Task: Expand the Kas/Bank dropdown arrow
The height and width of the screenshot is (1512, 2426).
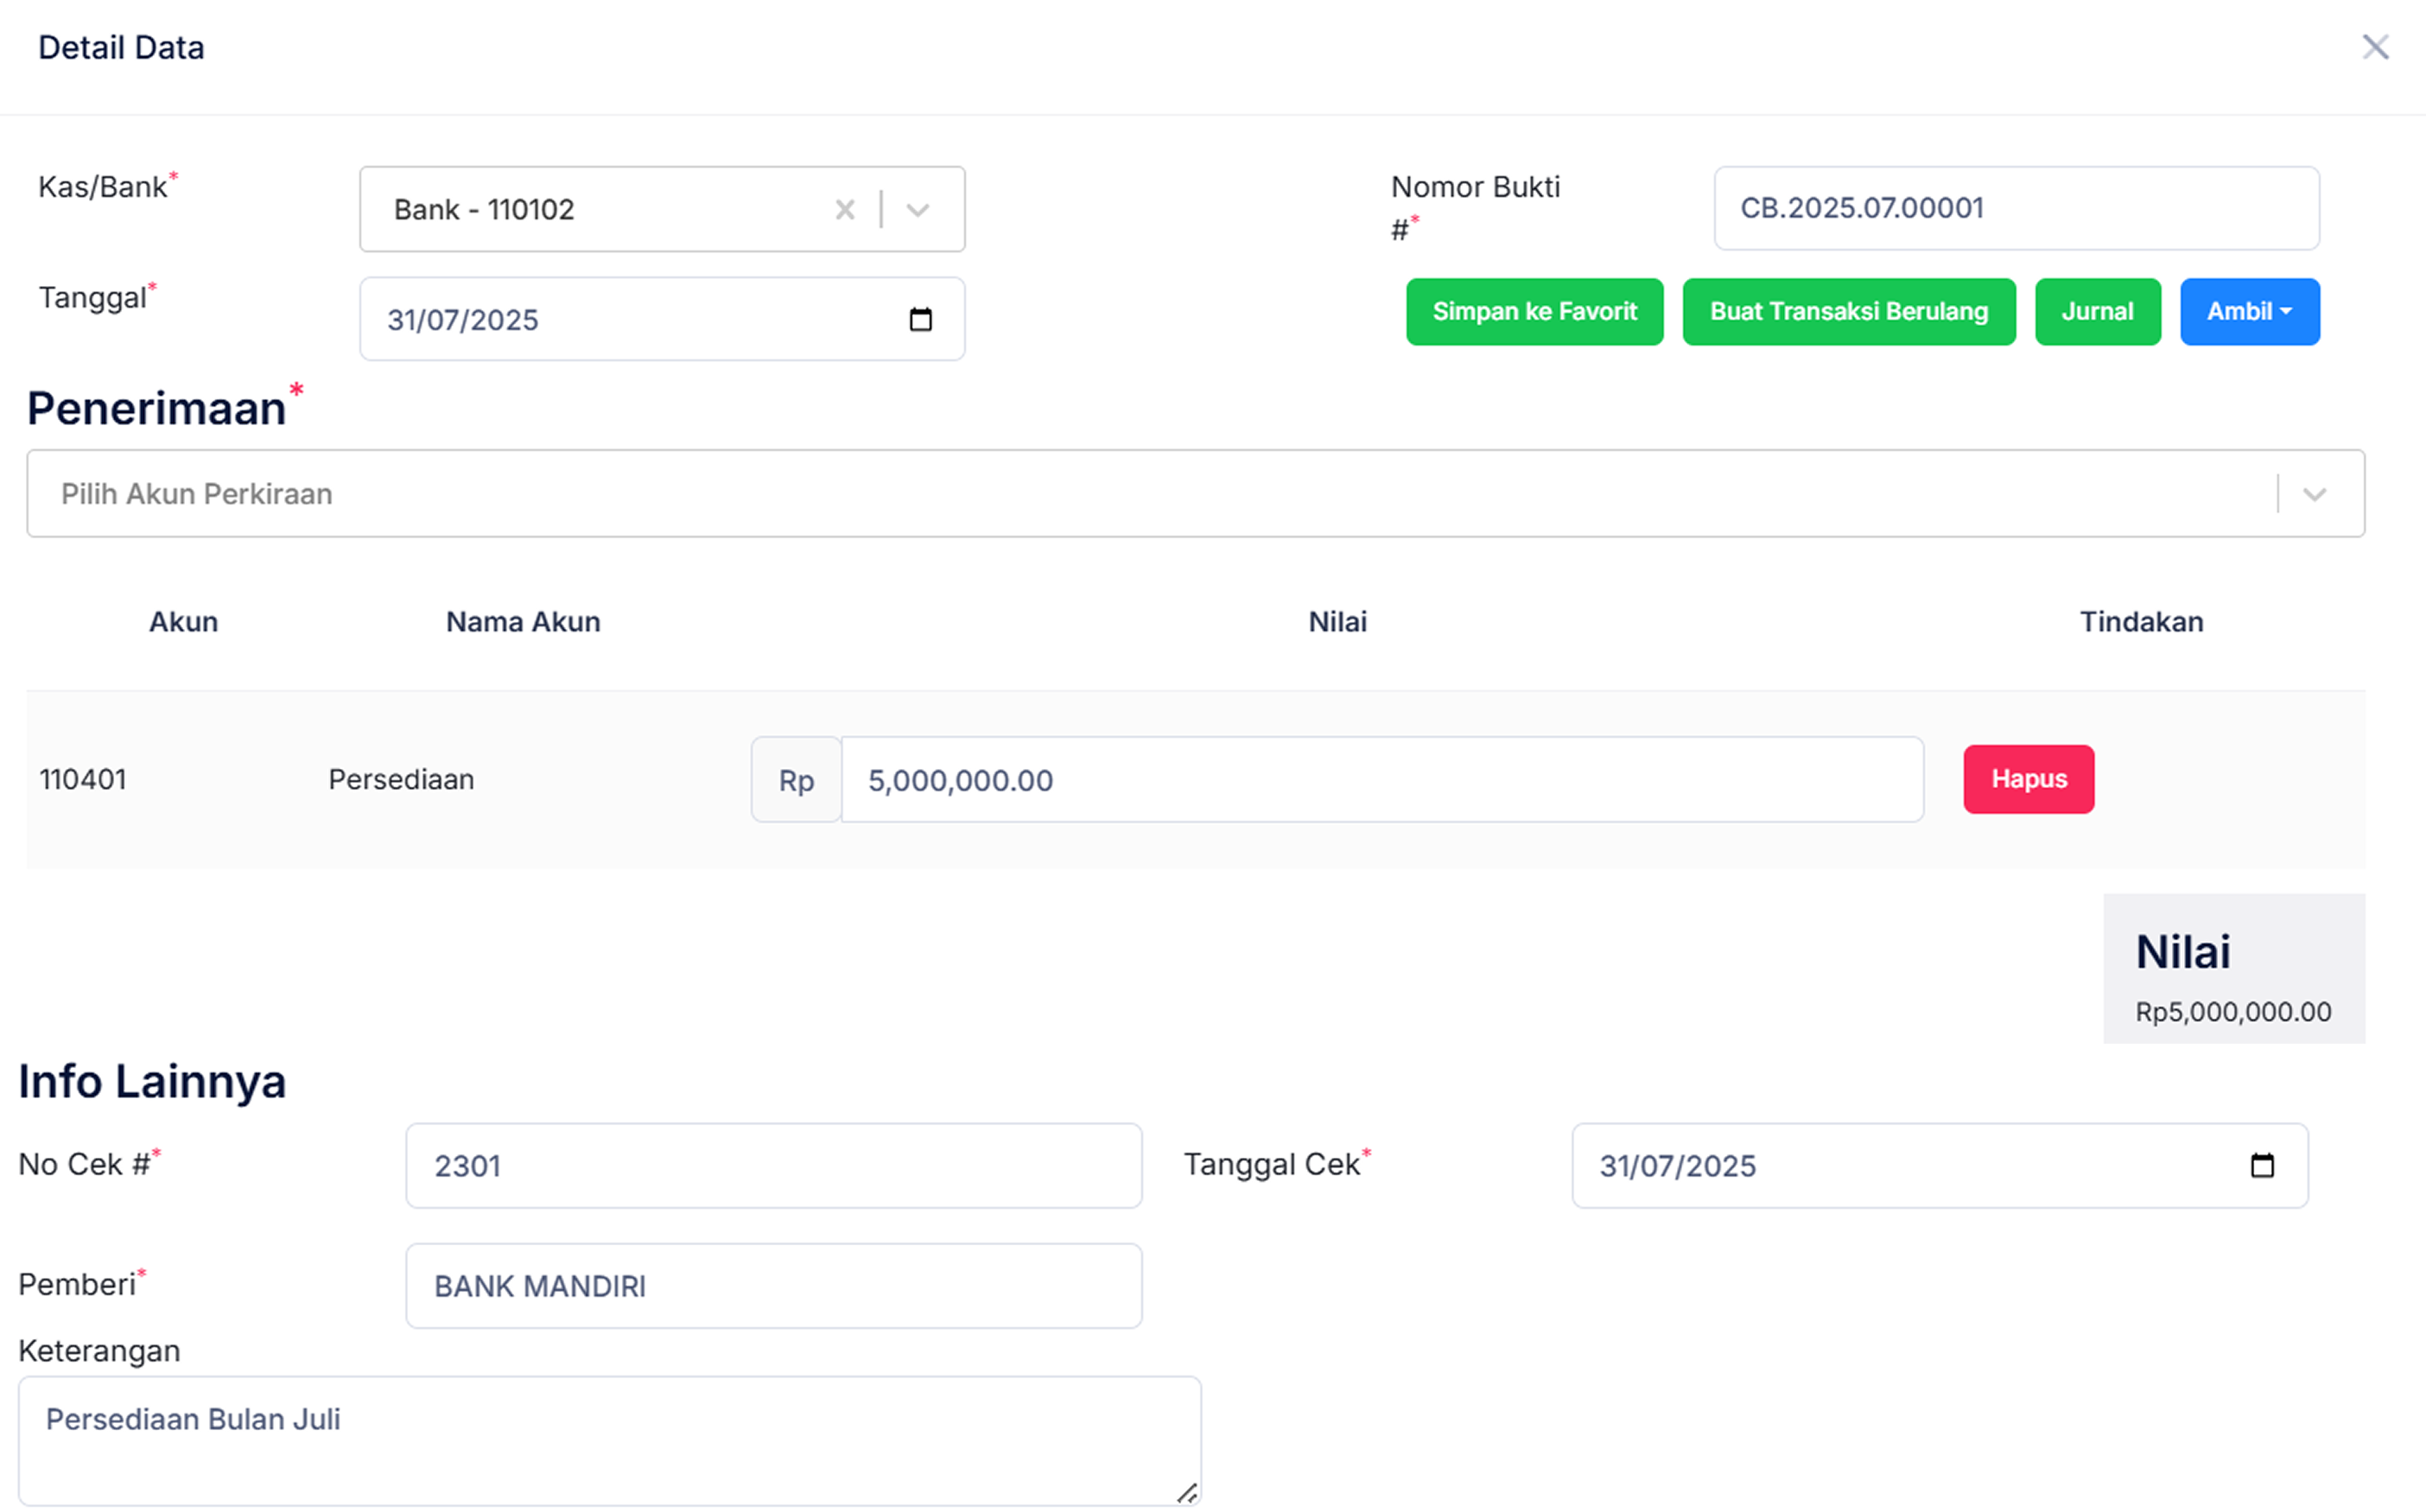Action: [x=917, y=209]
